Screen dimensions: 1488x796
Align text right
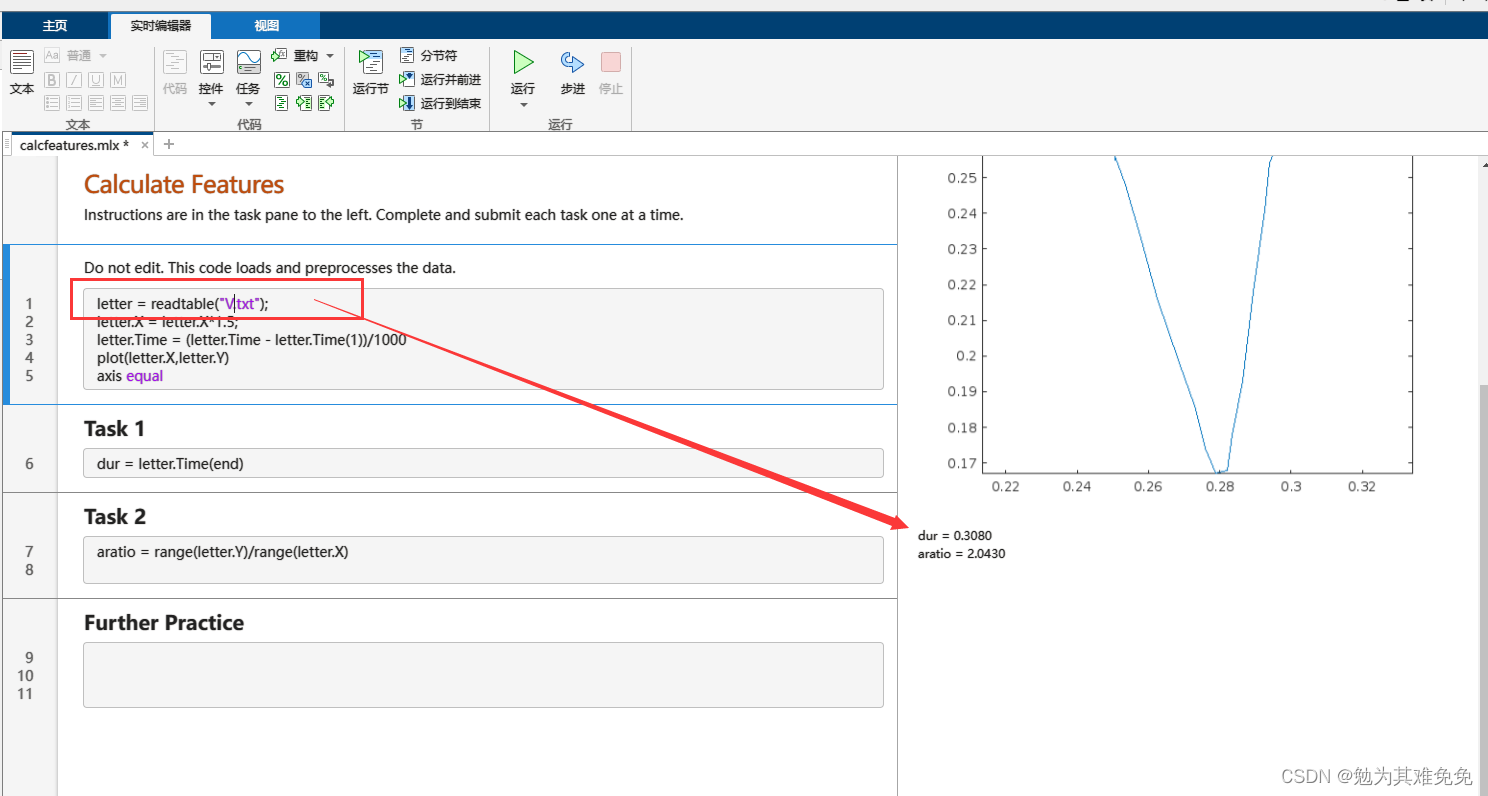pyautogui.click(x=140, y=102)
